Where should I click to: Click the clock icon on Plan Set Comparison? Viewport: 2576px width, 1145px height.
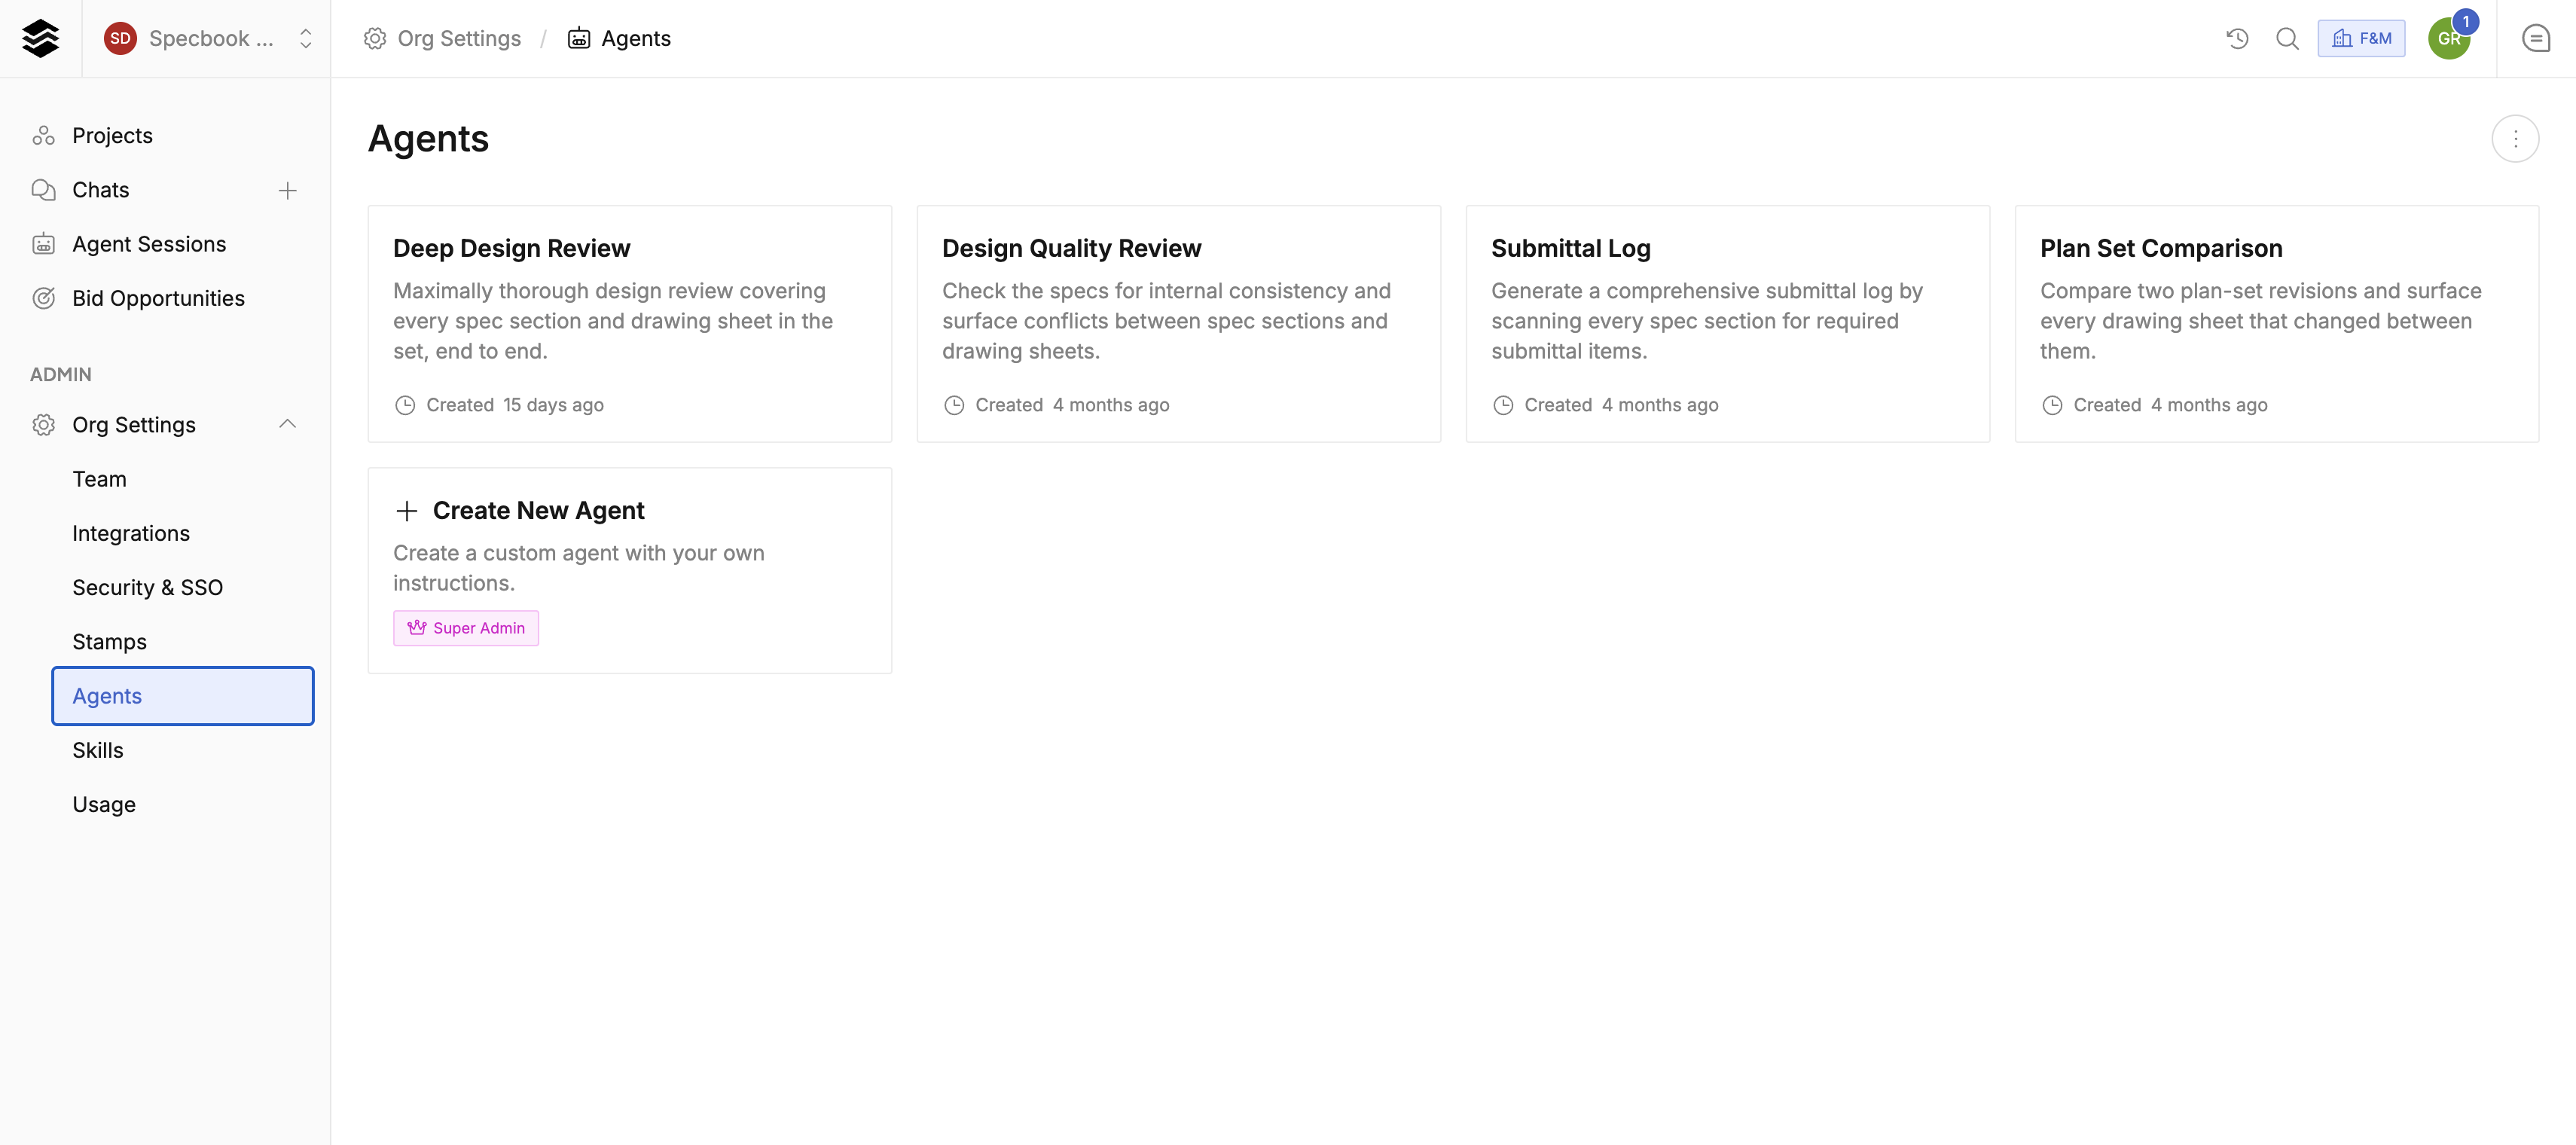(x=2052, y=405)
